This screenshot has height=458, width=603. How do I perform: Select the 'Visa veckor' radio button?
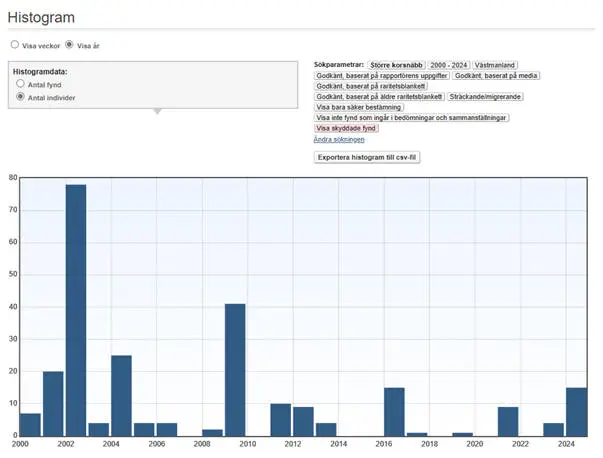(14, 45)
